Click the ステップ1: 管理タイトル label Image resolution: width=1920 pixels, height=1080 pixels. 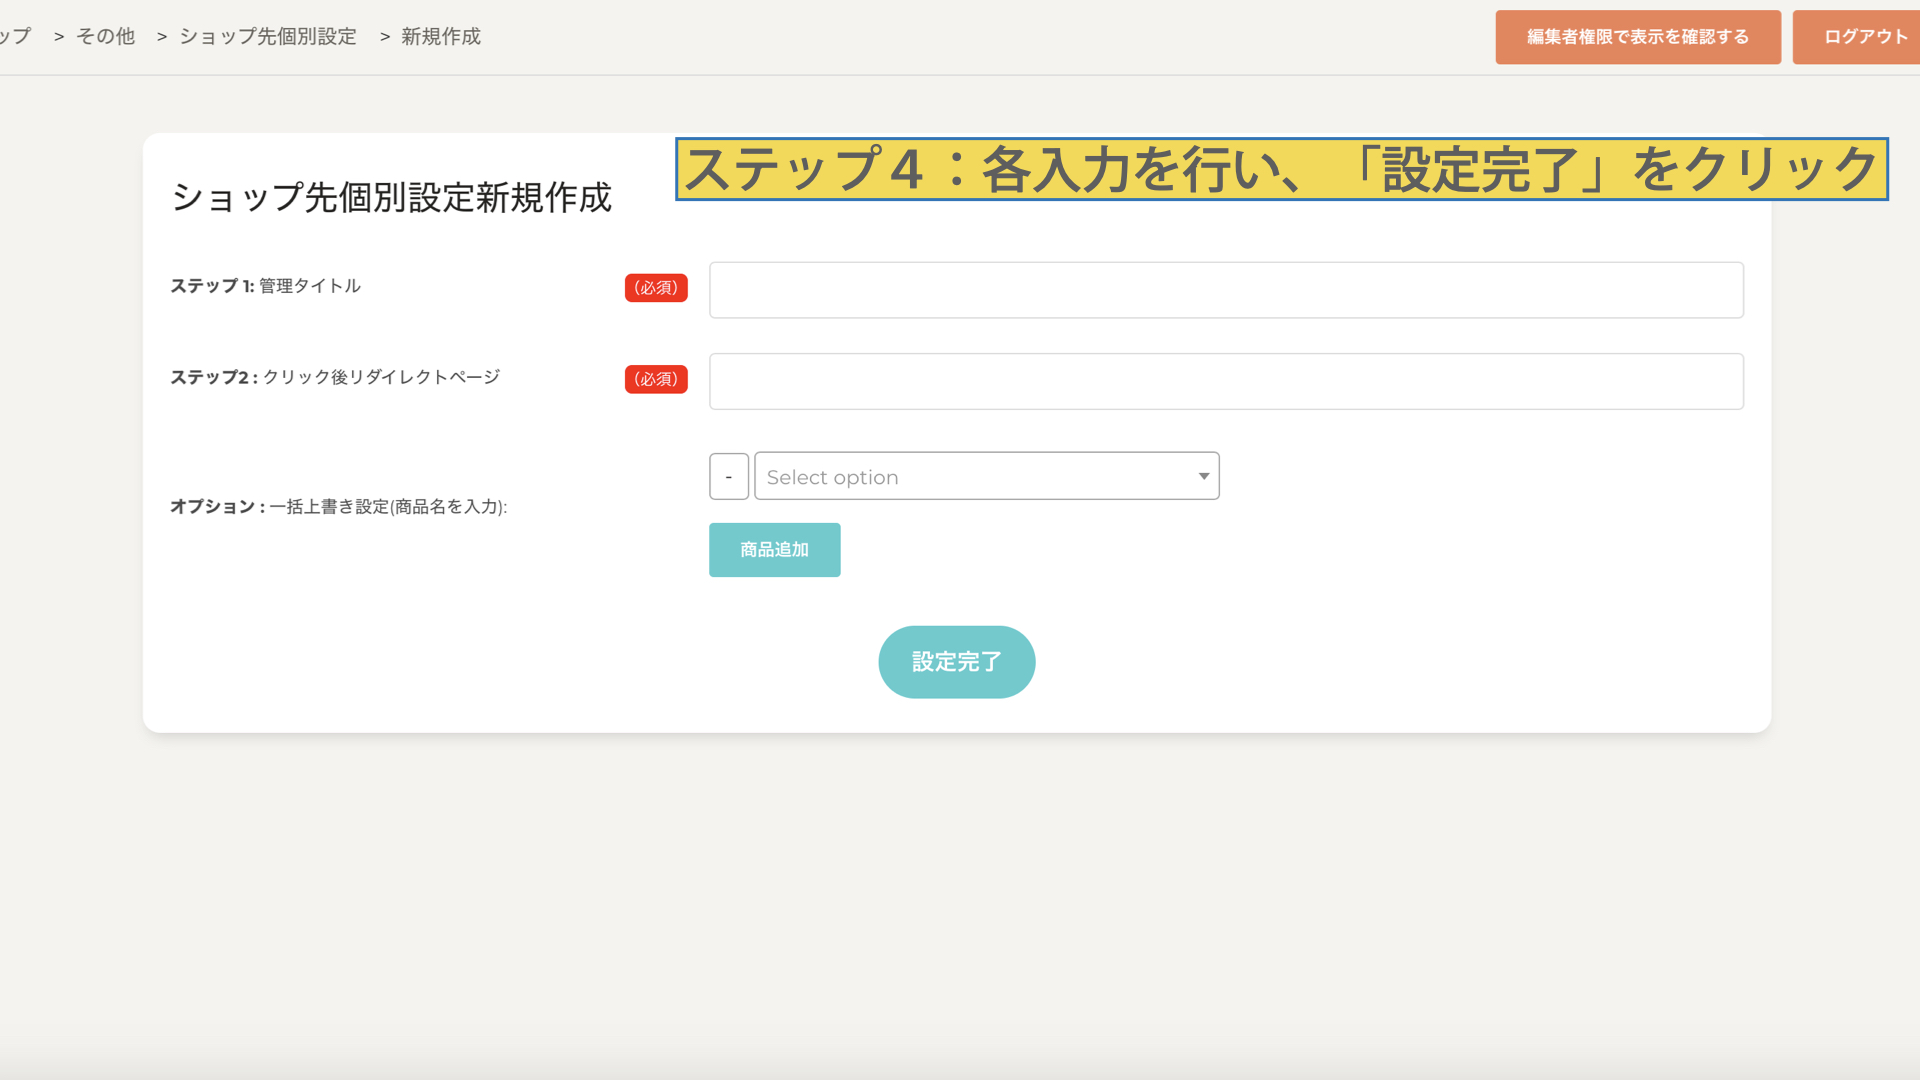point(265,286)
